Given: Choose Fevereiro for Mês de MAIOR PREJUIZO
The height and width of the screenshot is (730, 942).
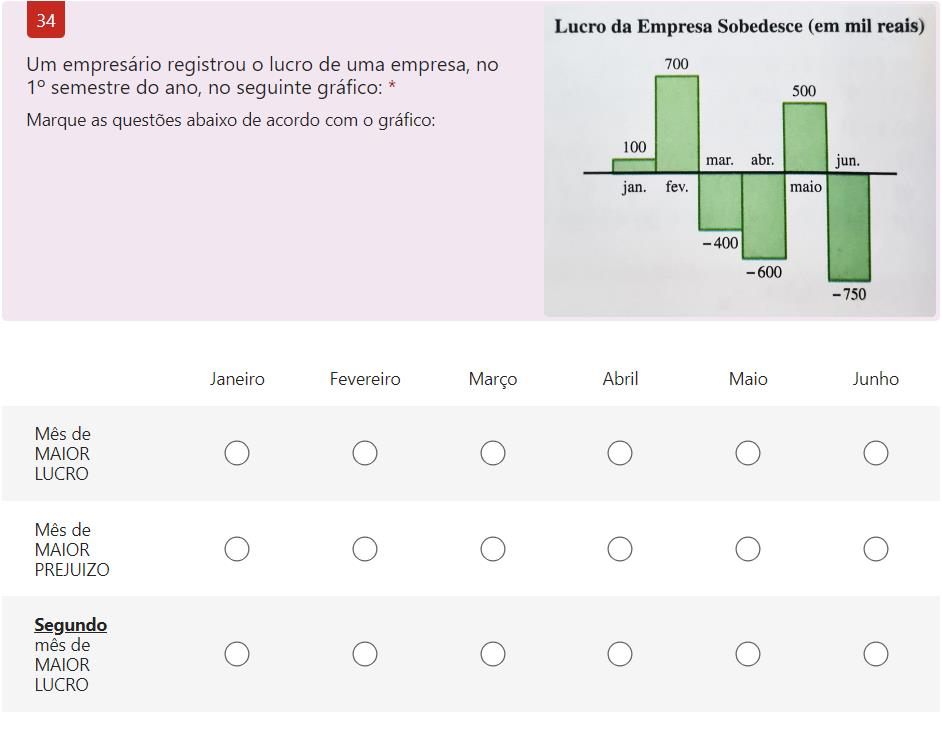Looking at the screenshot, I should (x=365, y=549).
